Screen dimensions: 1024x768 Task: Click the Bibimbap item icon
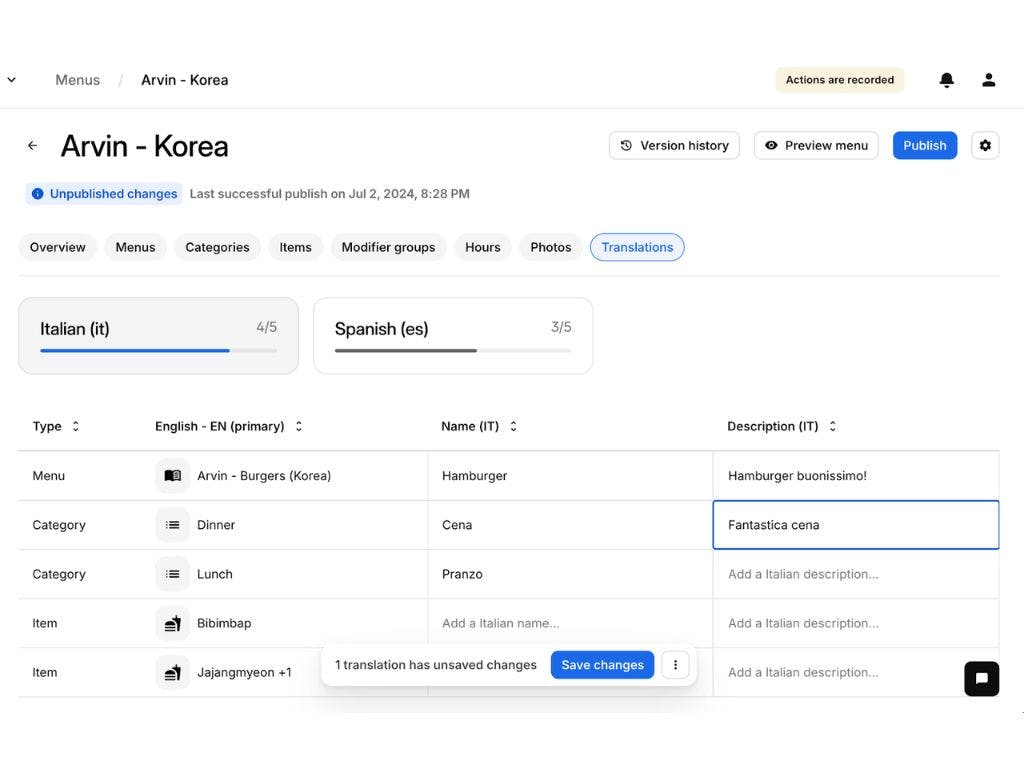[172, 623]
